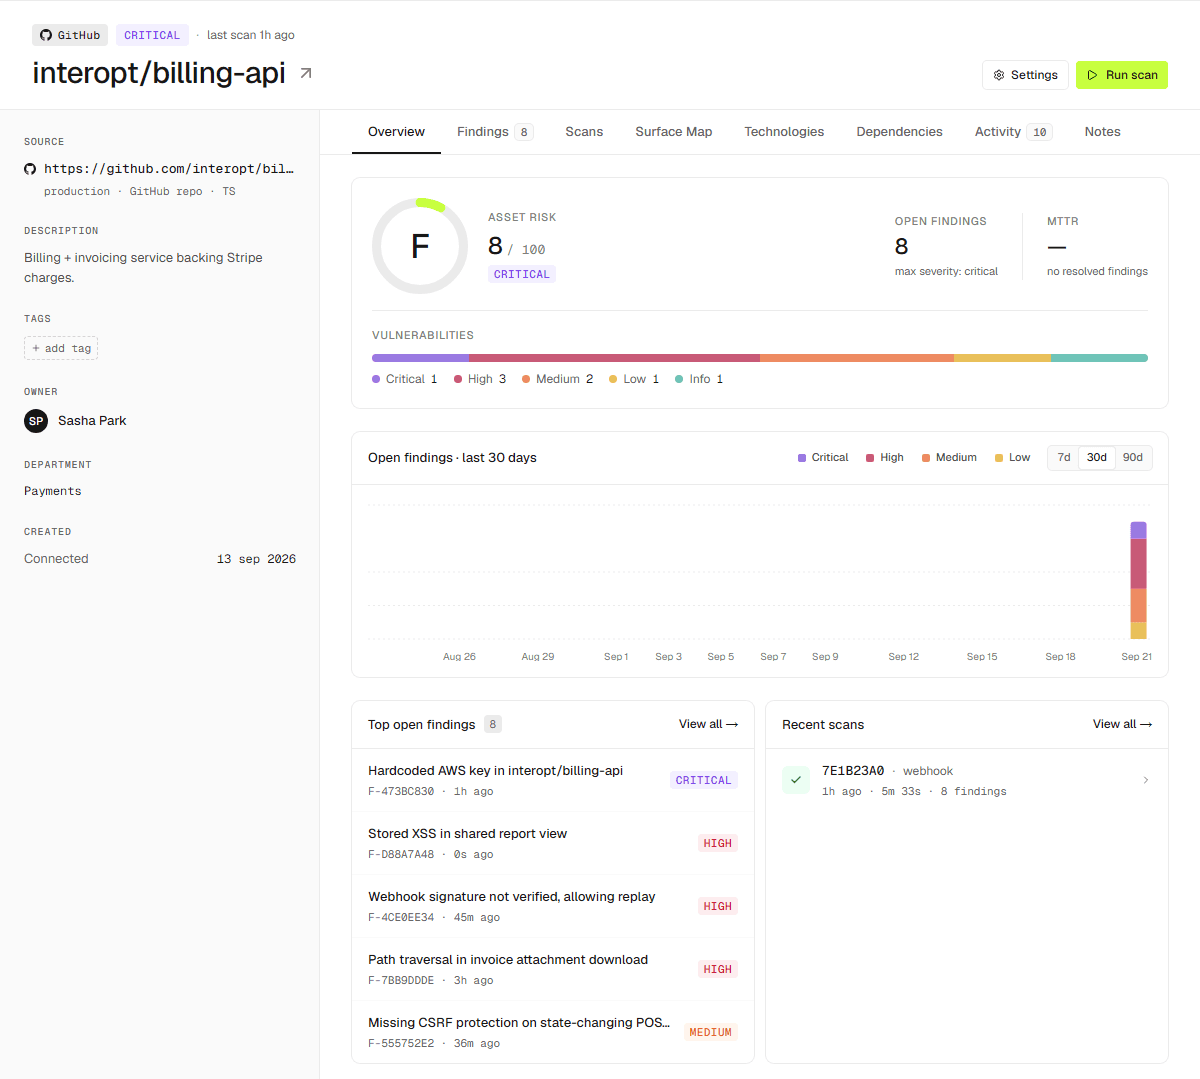Open the Findings tab

495,132
